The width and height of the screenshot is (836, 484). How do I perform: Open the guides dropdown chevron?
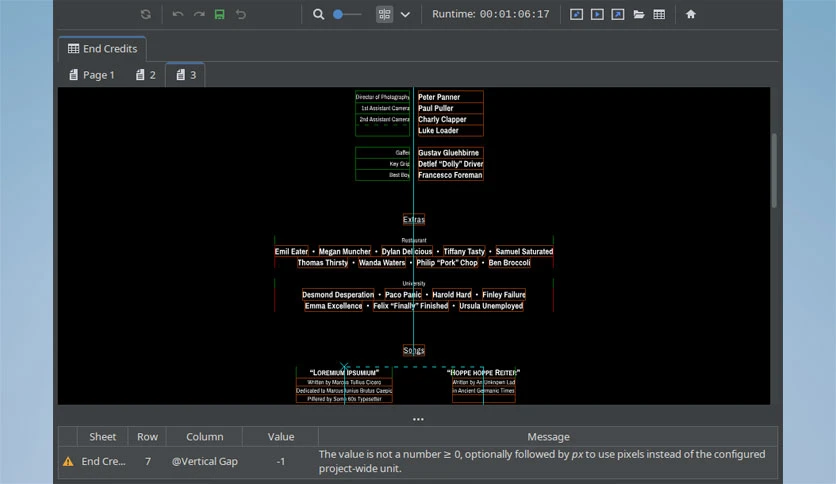pos(405,14)
